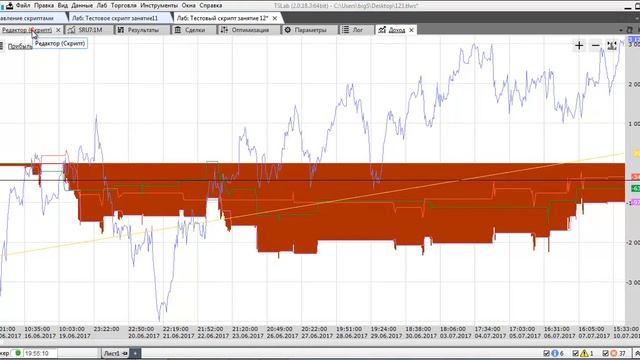
Task: Open the Справка menu
Action: pyautogui.click(x=211, y=6)
